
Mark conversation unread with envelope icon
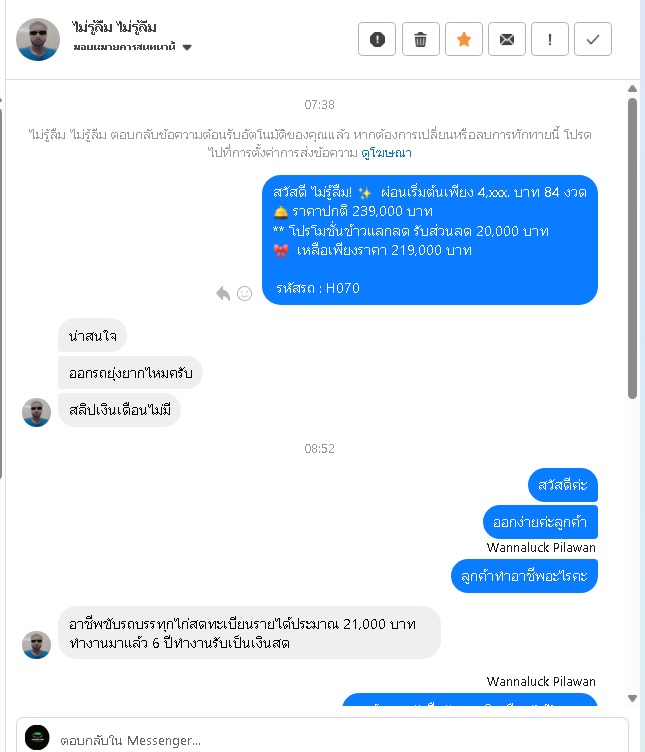click(x=507, y=39)
